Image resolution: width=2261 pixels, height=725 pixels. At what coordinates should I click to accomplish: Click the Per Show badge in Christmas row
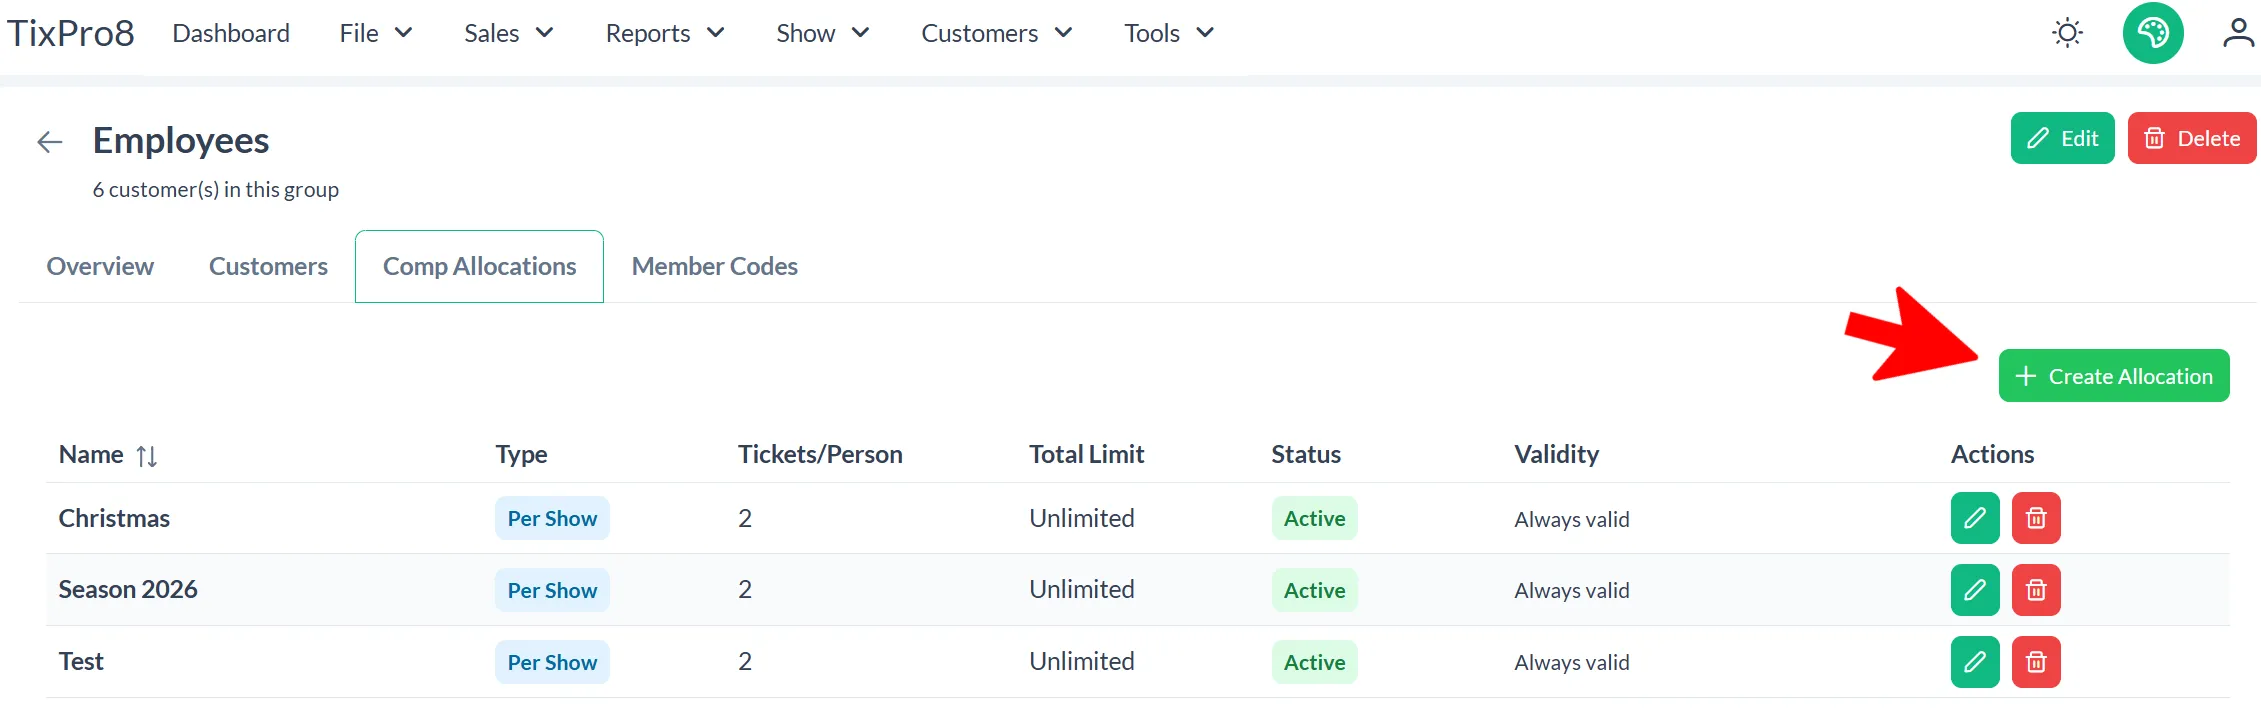tap(552, 518)
